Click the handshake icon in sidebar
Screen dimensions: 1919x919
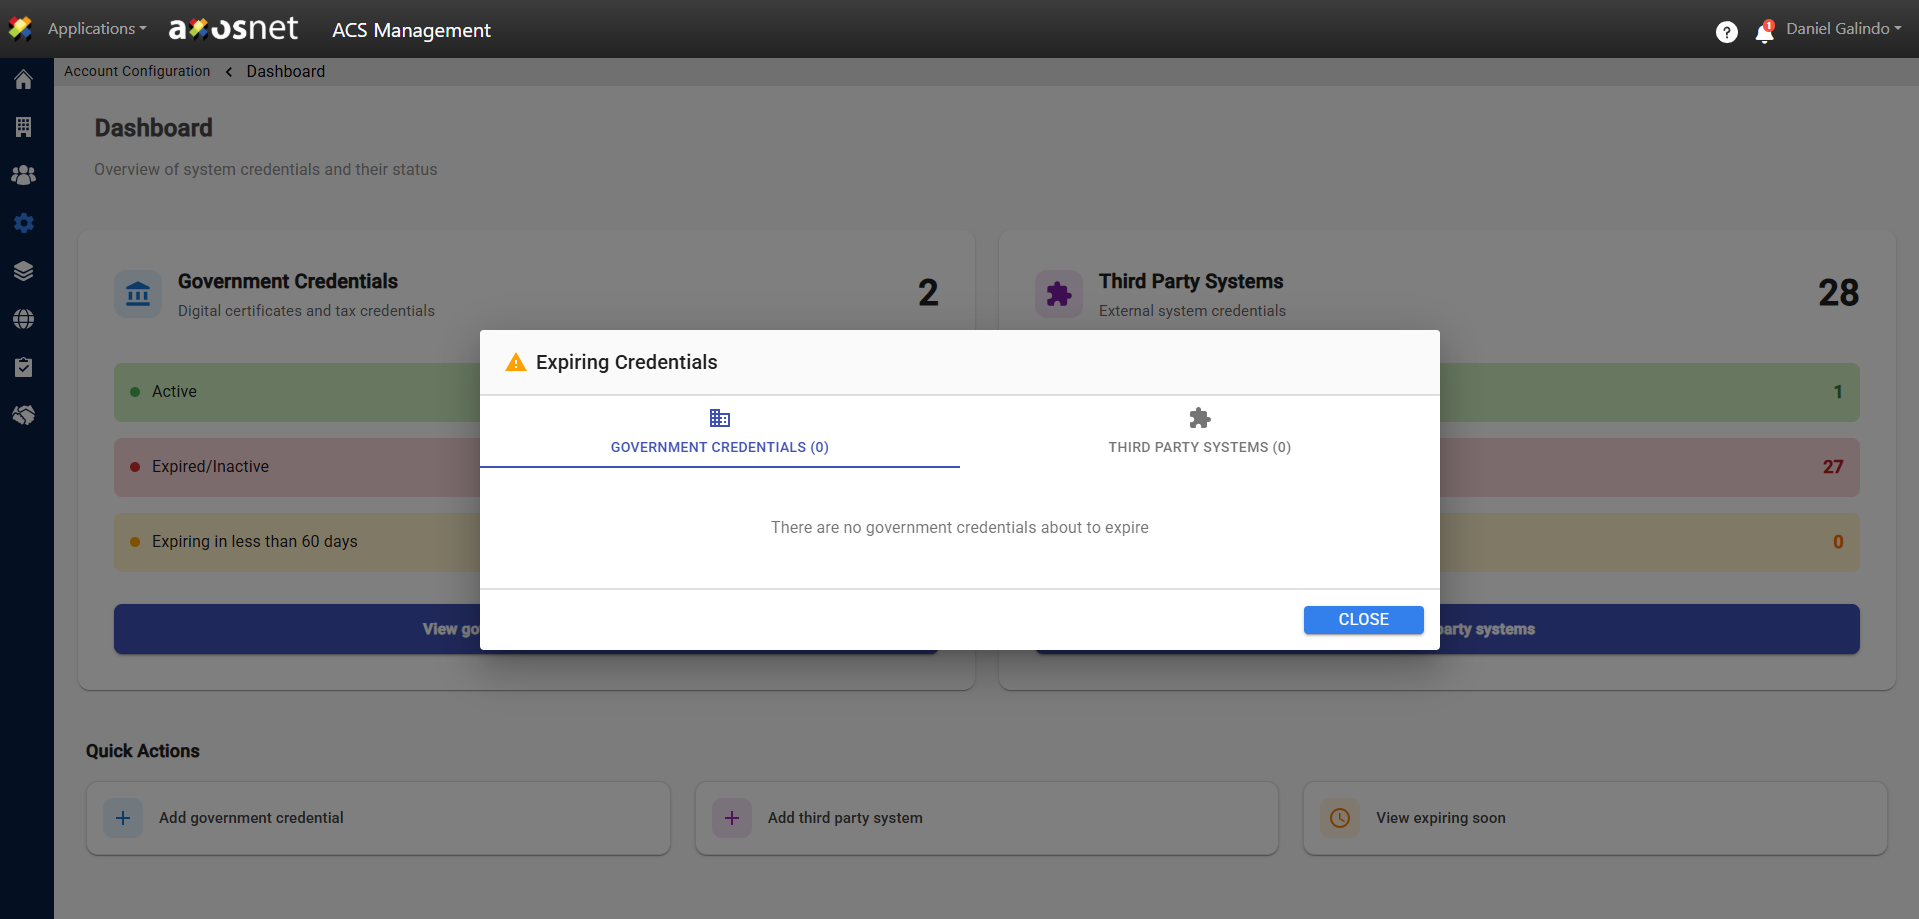[x=24, y=415]
